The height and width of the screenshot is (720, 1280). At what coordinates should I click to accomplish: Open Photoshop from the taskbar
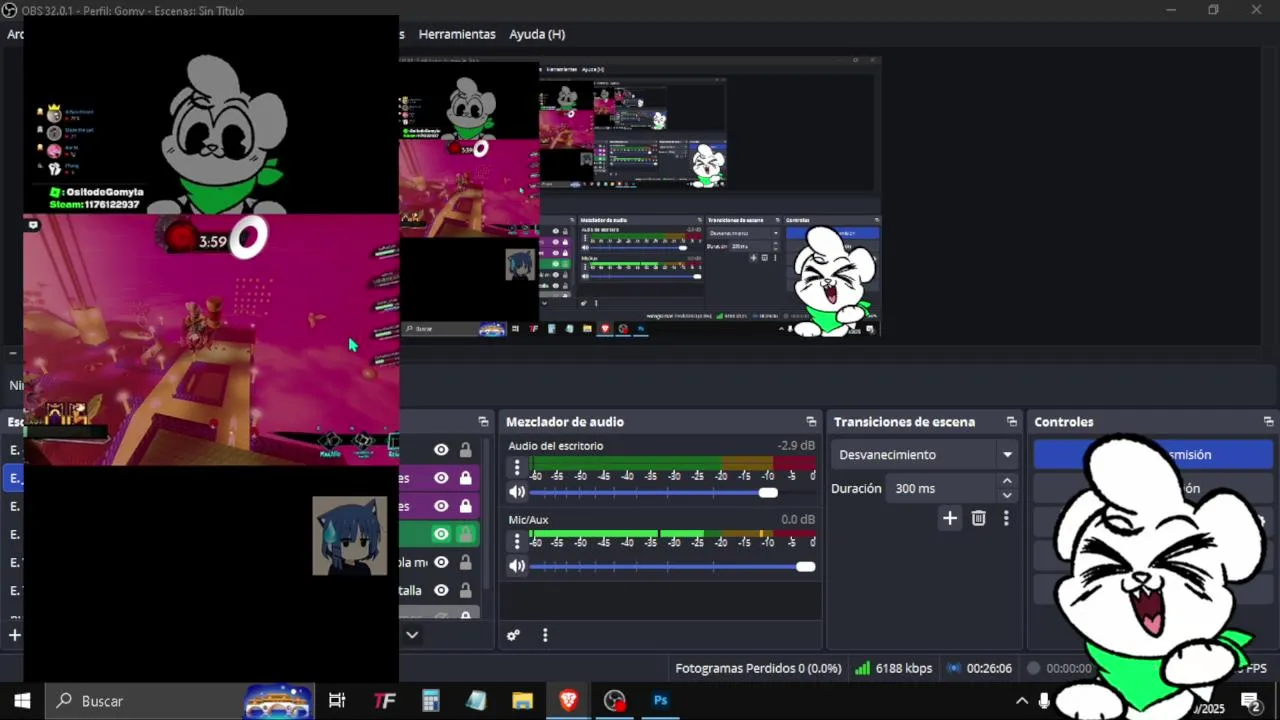tap(660, 701)
